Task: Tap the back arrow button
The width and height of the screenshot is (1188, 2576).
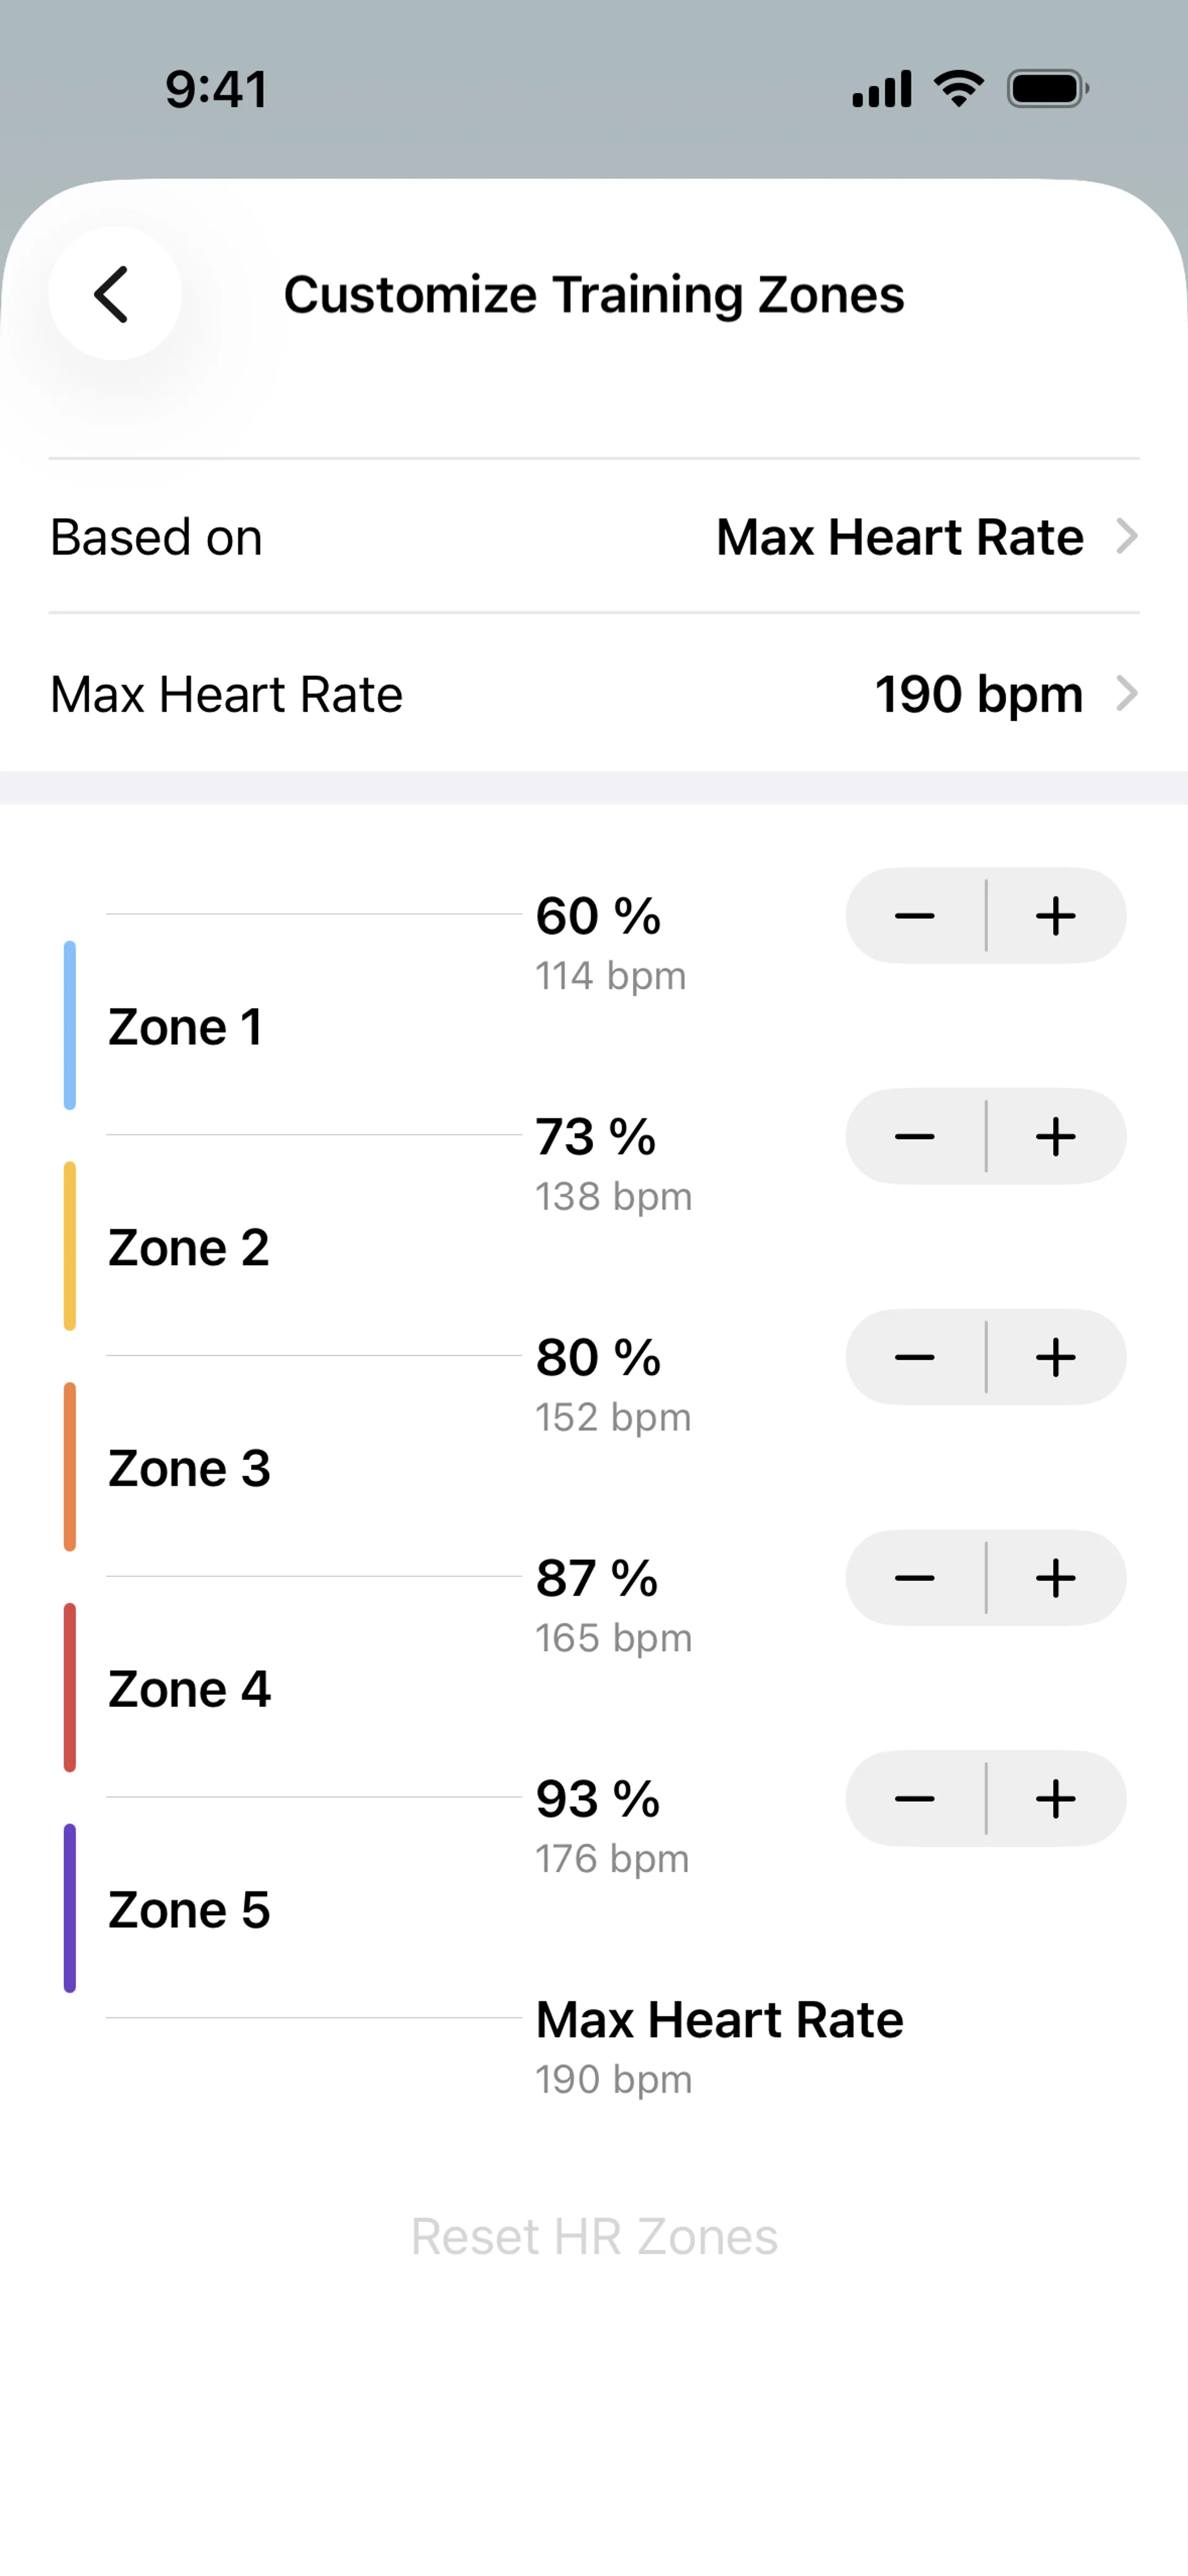Action: click(114, 294)
